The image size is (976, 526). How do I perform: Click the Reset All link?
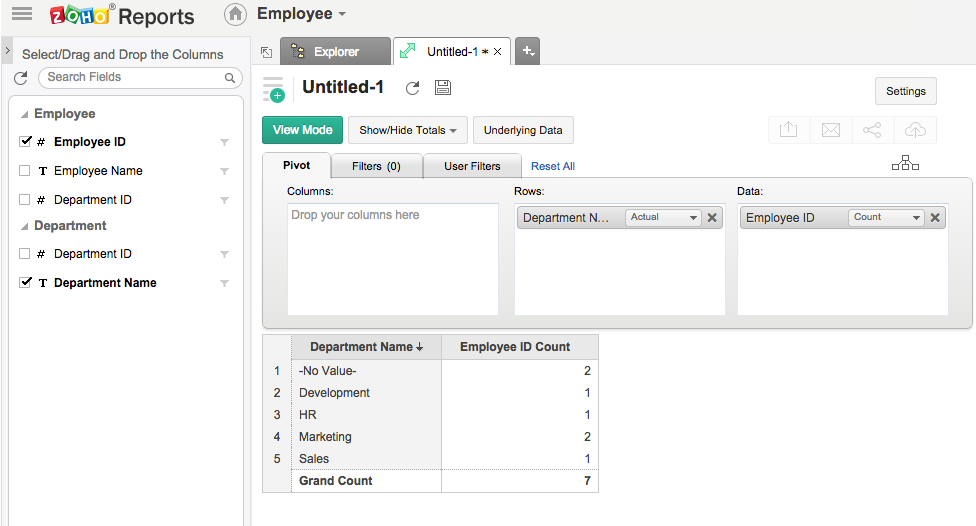(x=552, y=166)
